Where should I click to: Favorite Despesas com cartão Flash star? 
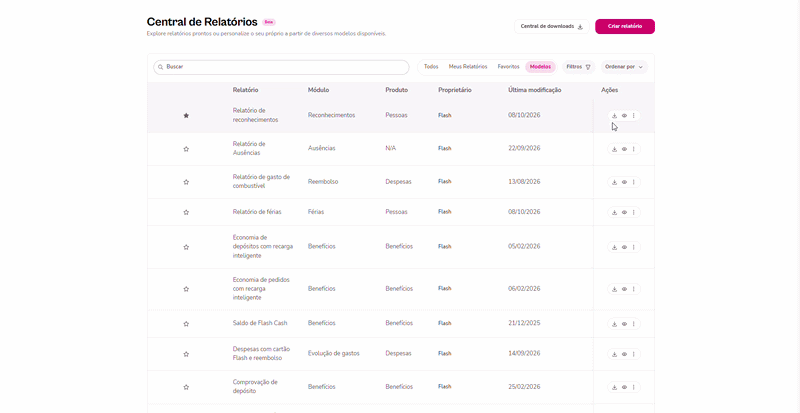tap(186, 354)
